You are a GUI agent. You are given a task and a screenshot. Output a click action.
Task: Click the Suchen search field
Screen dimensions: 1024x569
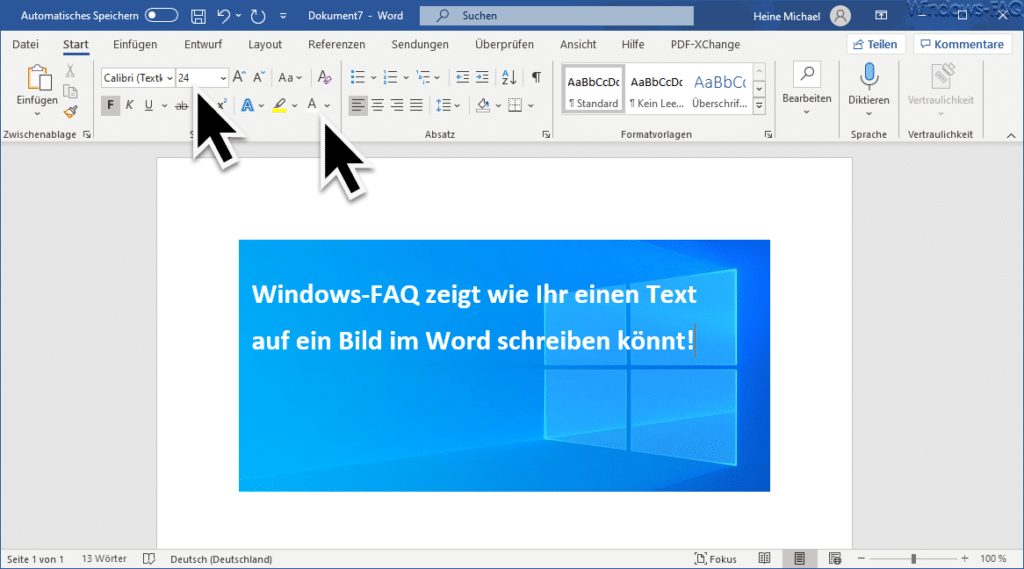556,16
